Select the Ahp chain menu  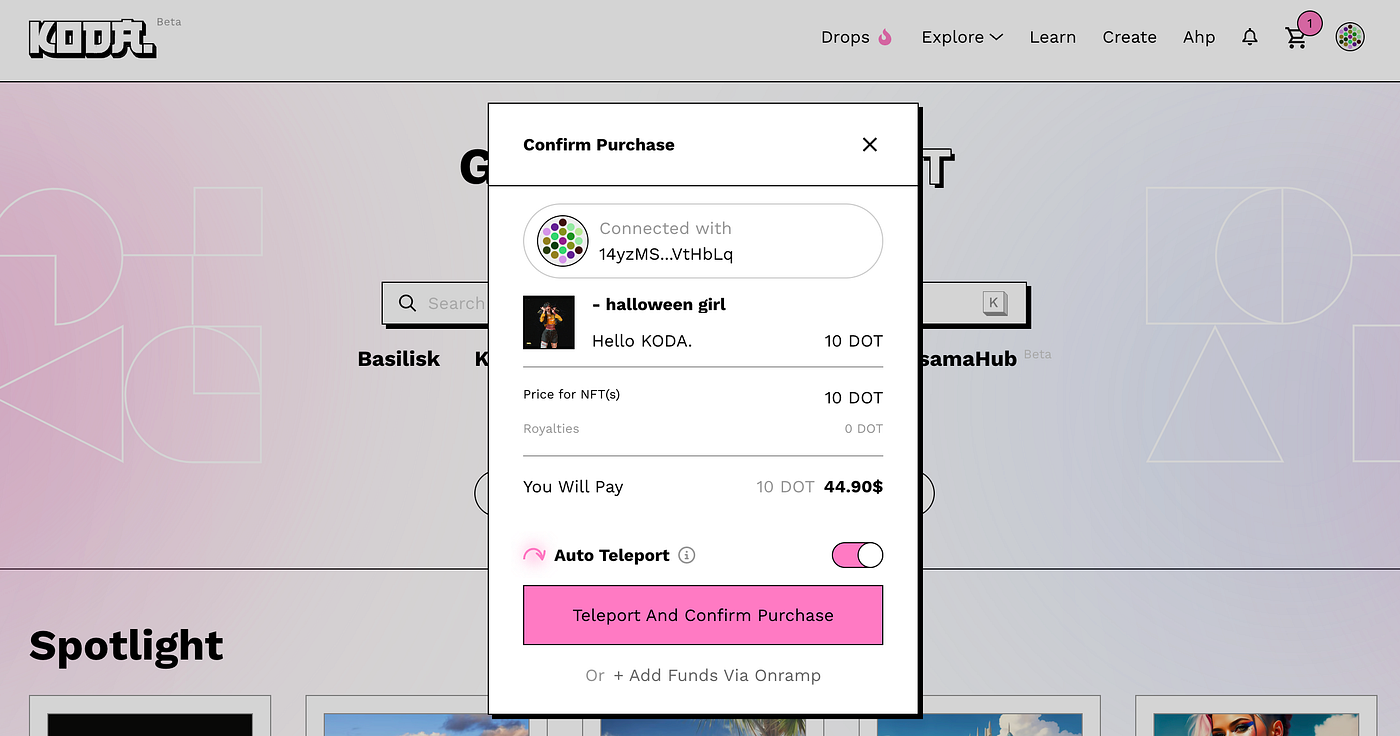pyautogui.click(x=1199, y=37)
